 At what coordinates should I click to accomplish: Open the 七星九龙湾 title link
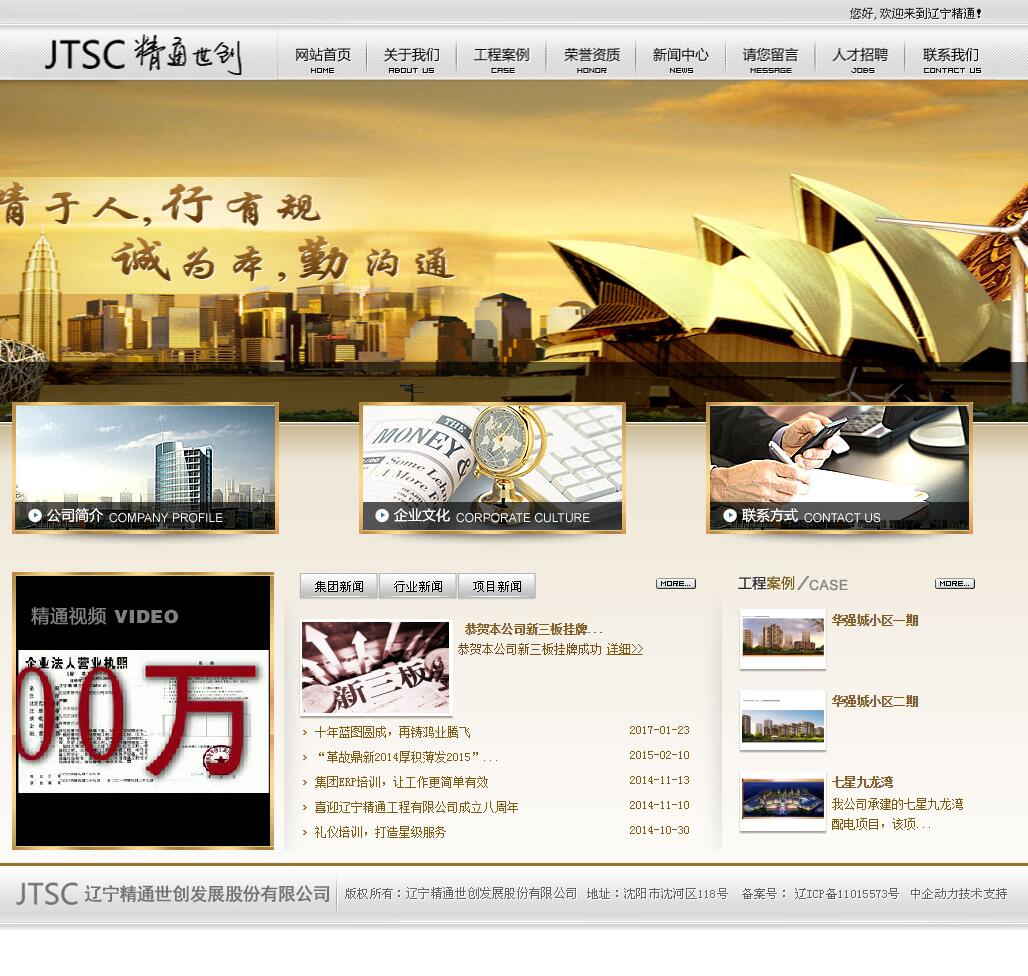862,782
